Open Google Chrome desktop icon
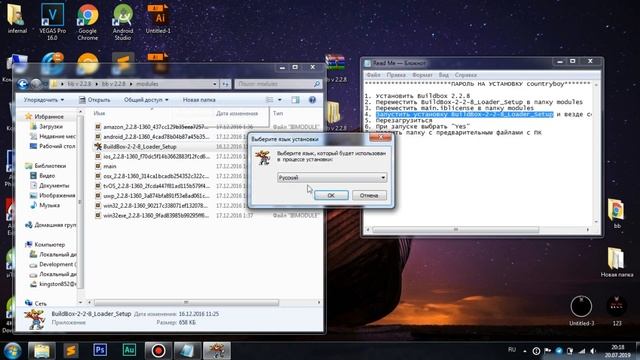Viewport: 640px width, 360px height. tap(88, 22)
